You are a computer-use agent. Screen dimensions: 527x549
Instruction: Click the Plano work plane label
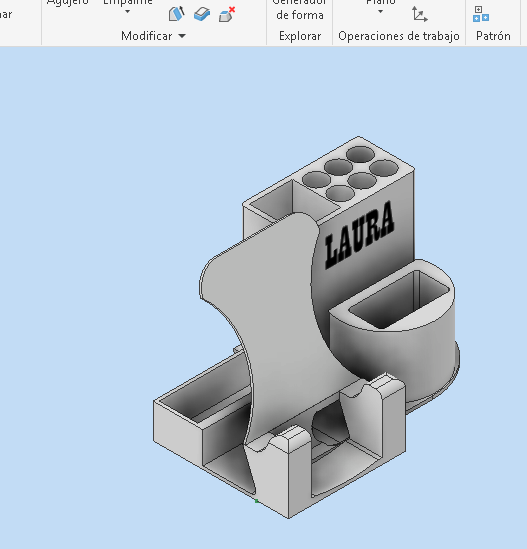(381, 2)
